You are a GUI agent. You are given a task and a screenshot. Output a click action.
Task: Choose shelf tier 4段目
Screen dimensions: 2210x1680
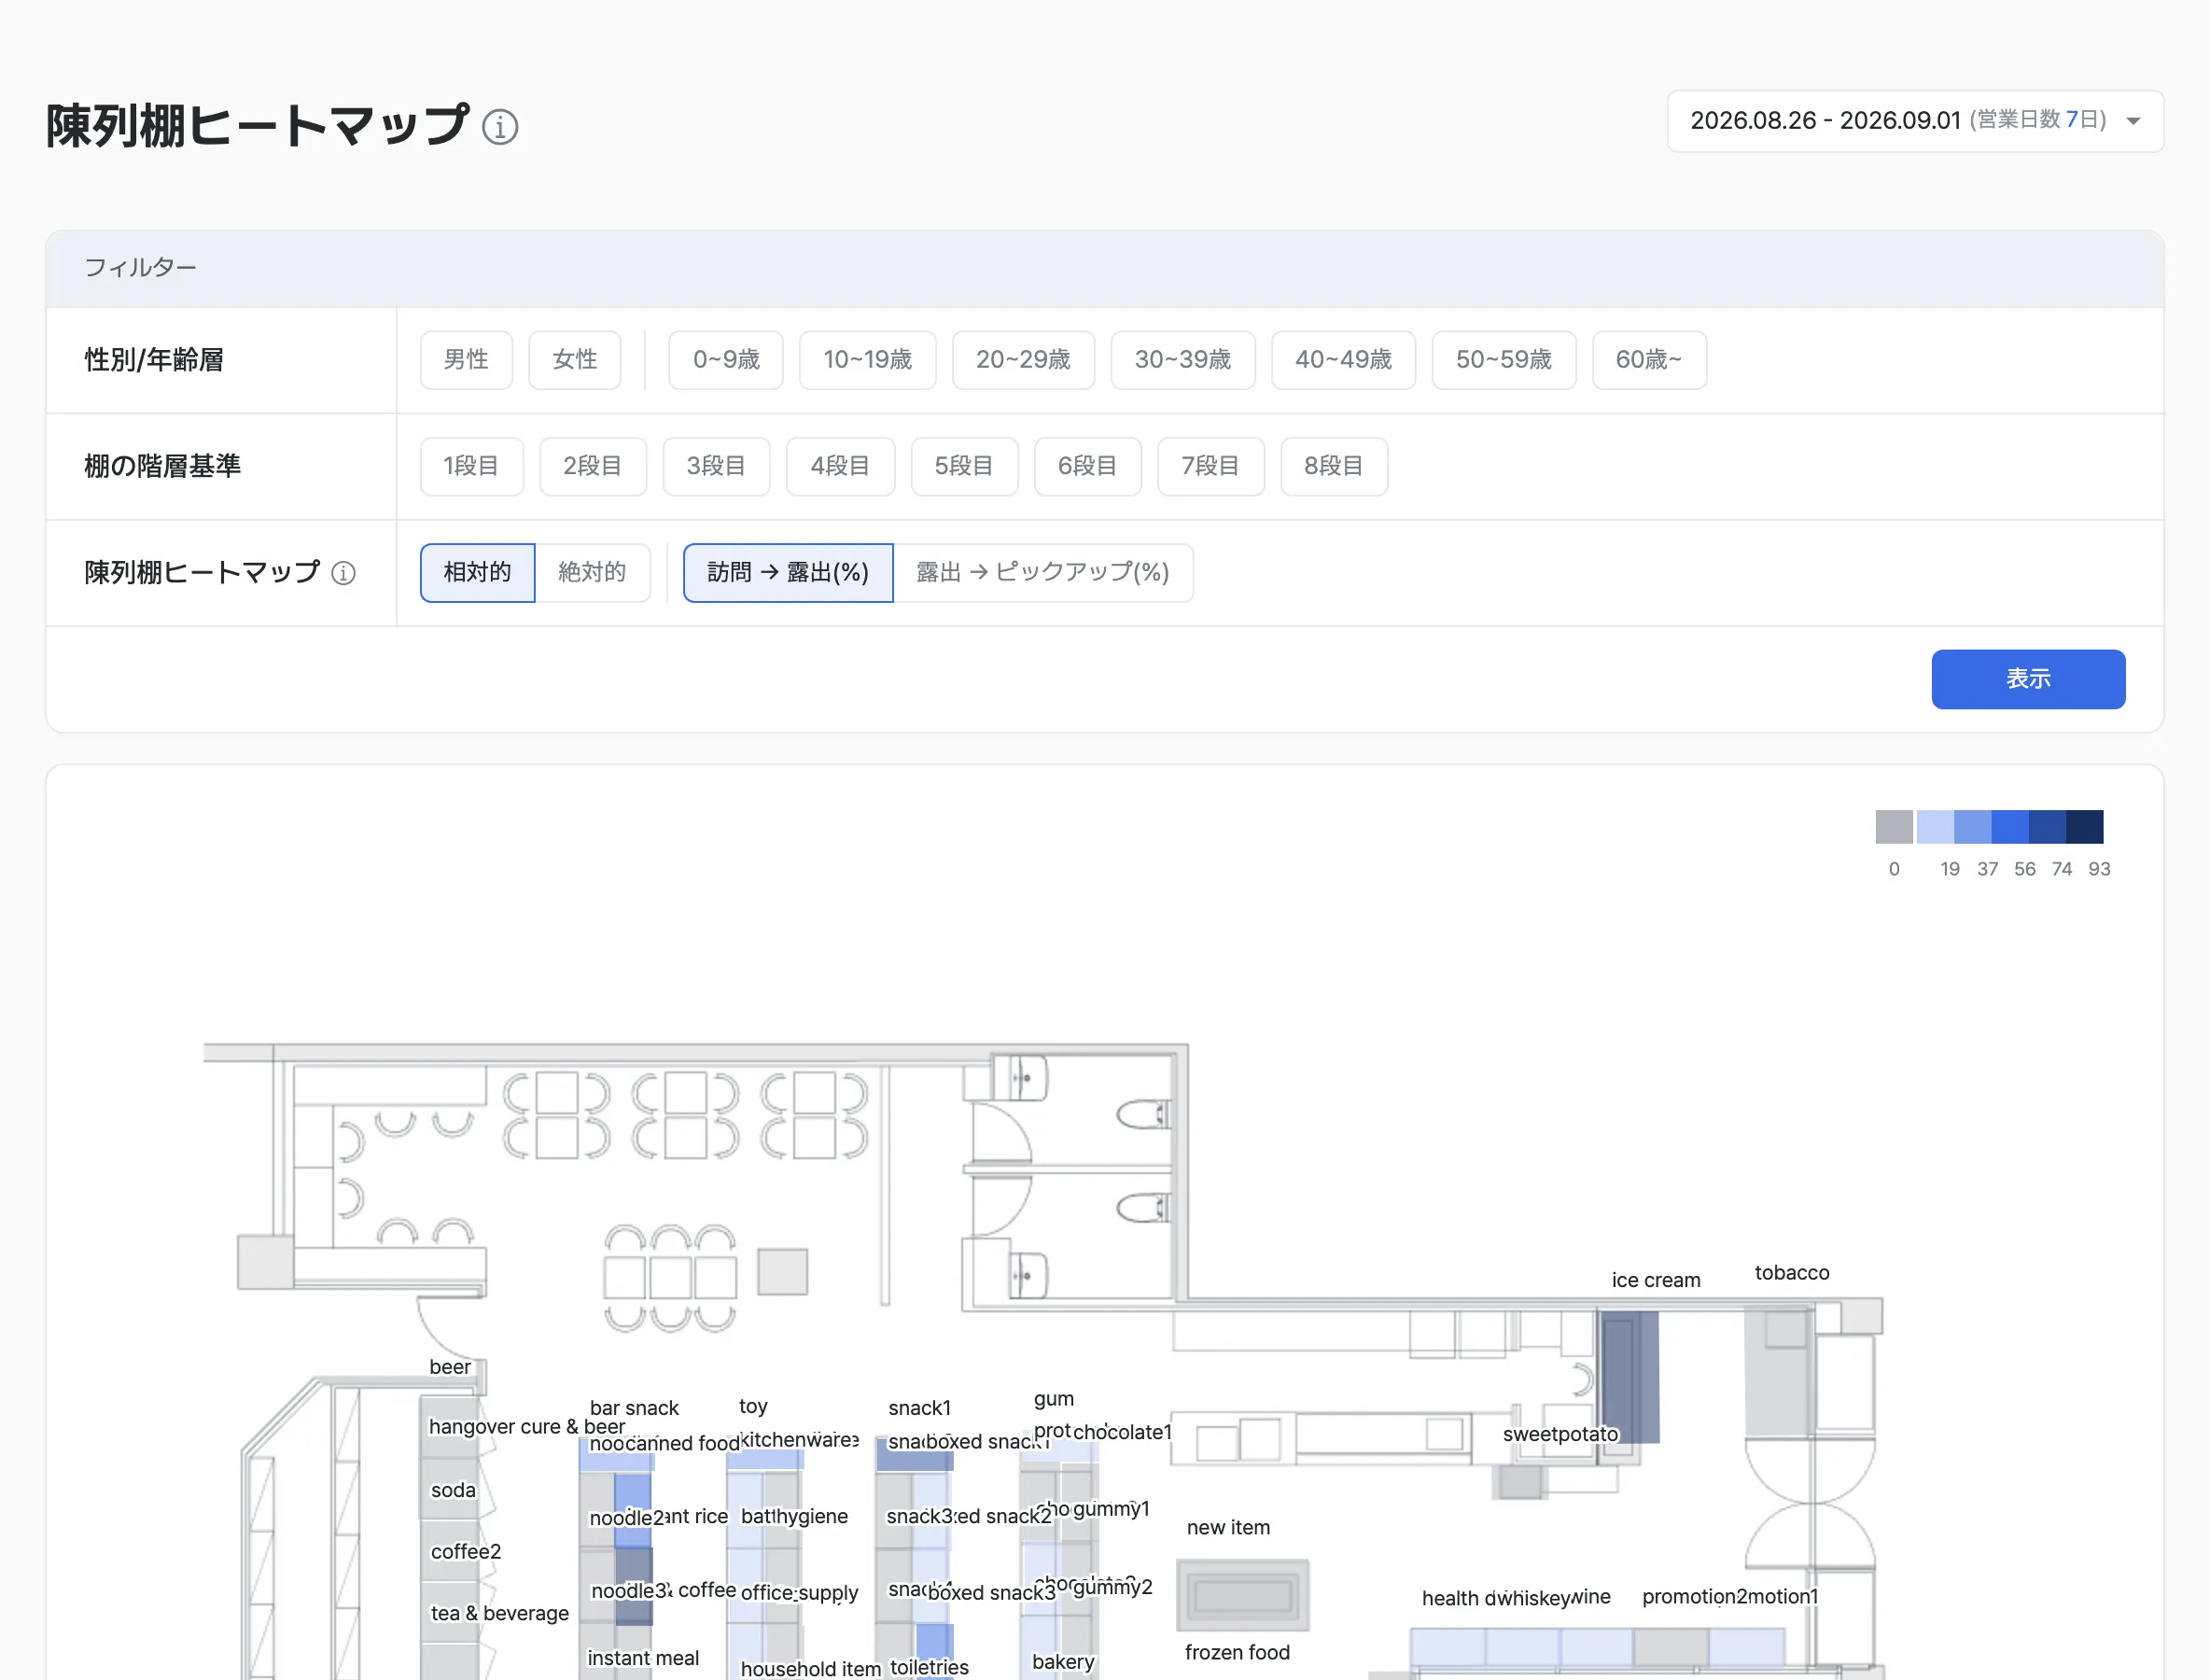click(840, 466)
